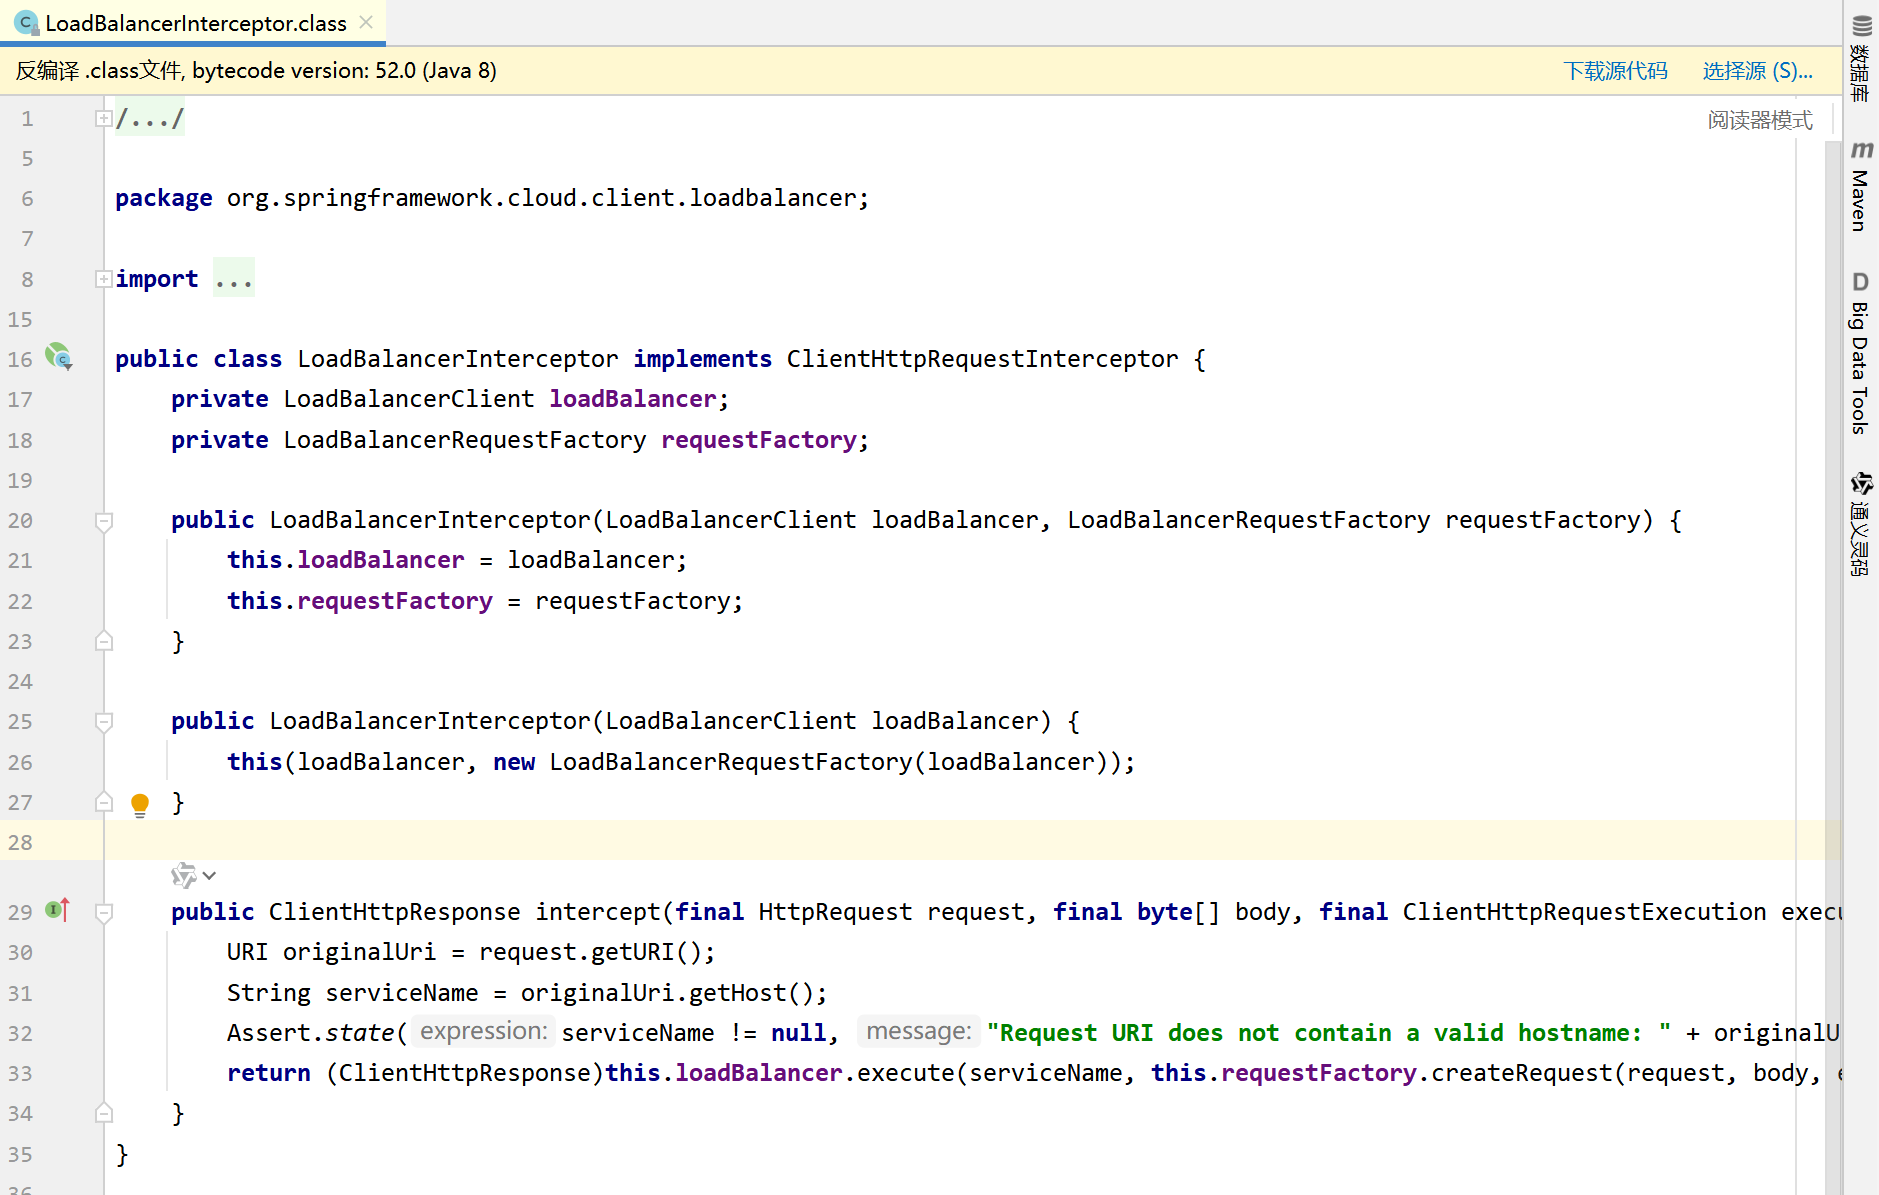This screenshot has height=1195, width=1879.
Task: Click the fold end marker on line 34
Action: [x=103, y=1113]
